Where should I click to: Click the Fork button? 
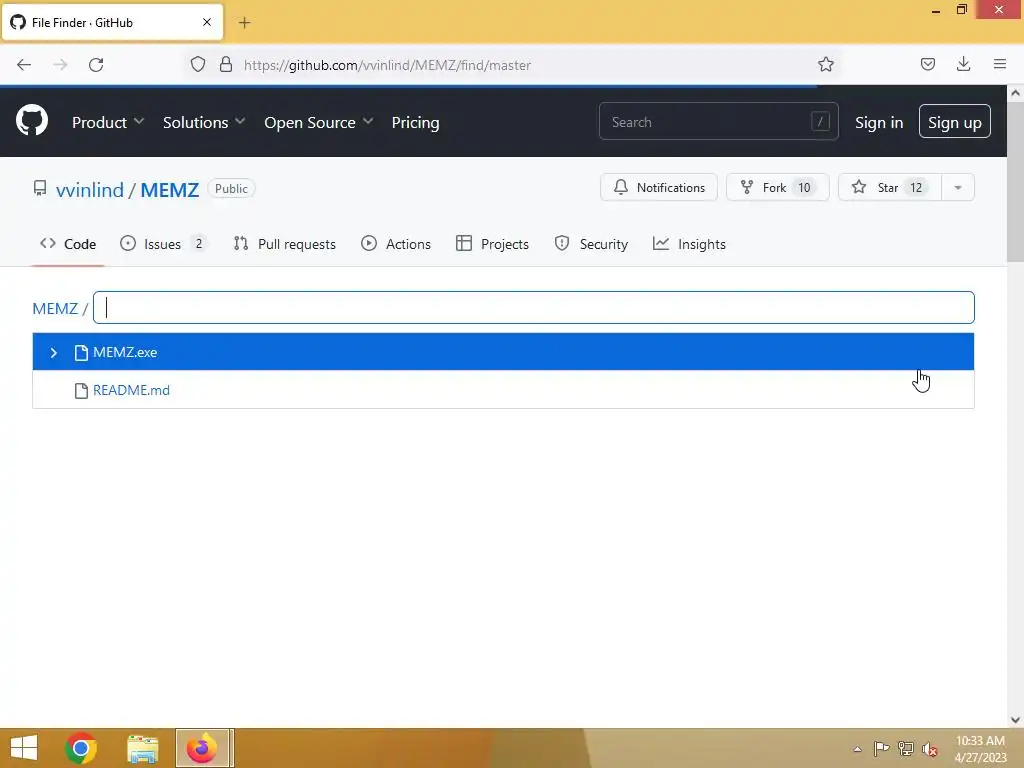(777, 187)
